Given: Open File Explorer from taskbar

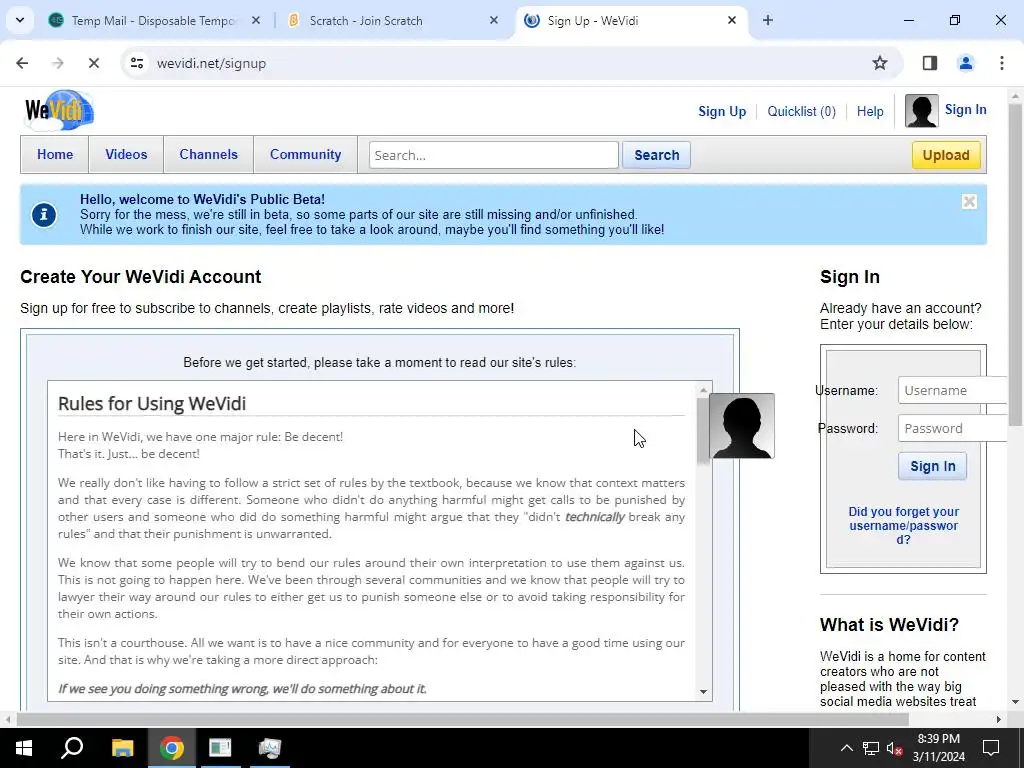Looking at the screenshot, I should click(122, 748).
